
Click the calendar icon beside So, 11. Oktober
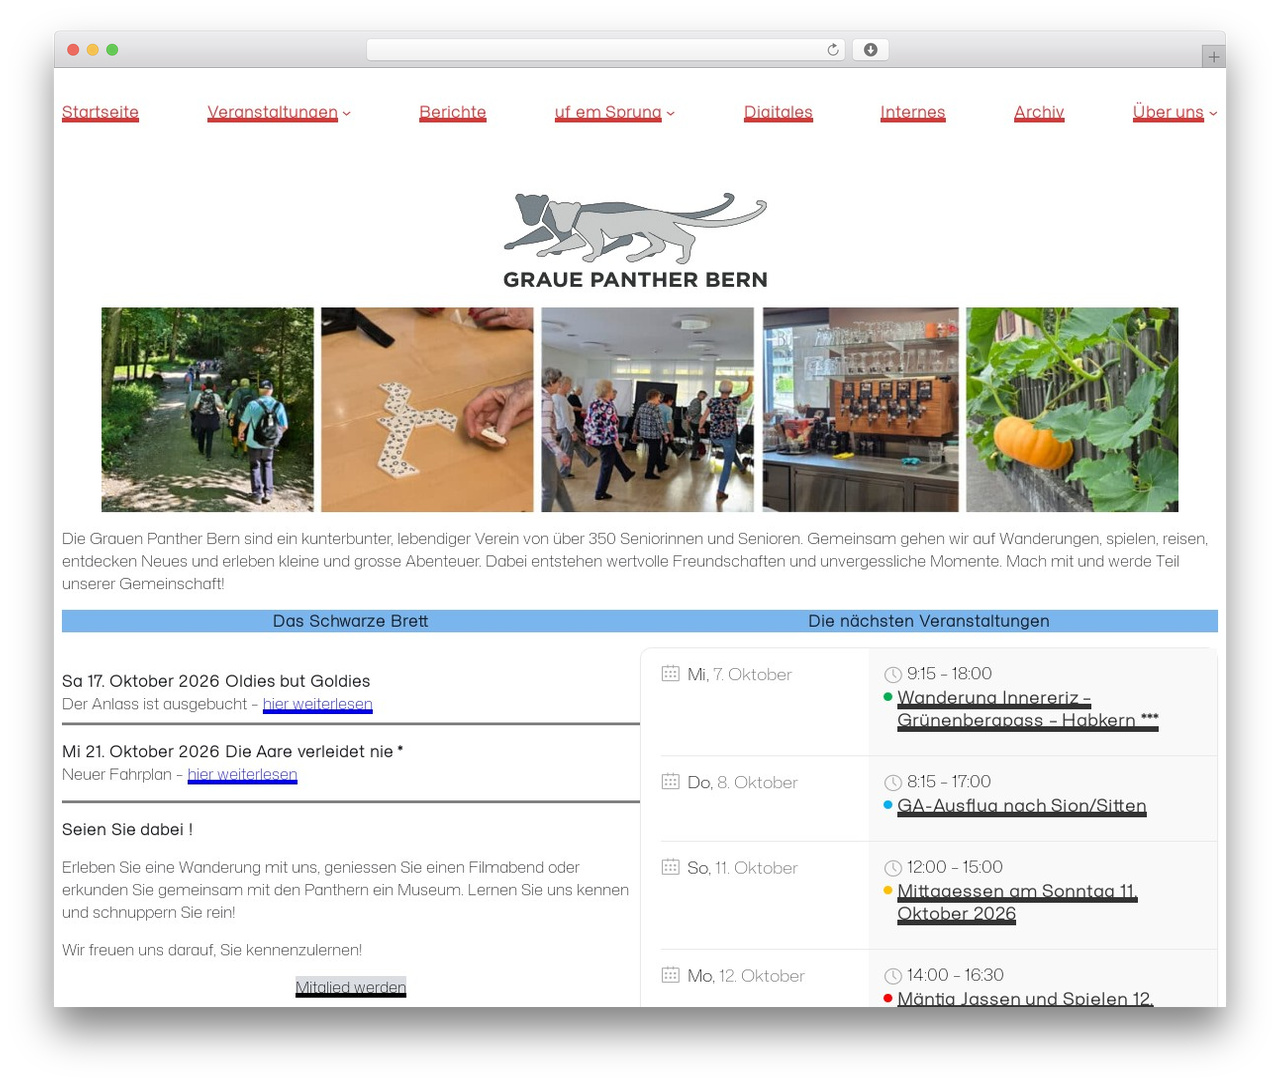click(x=670, y=867)
